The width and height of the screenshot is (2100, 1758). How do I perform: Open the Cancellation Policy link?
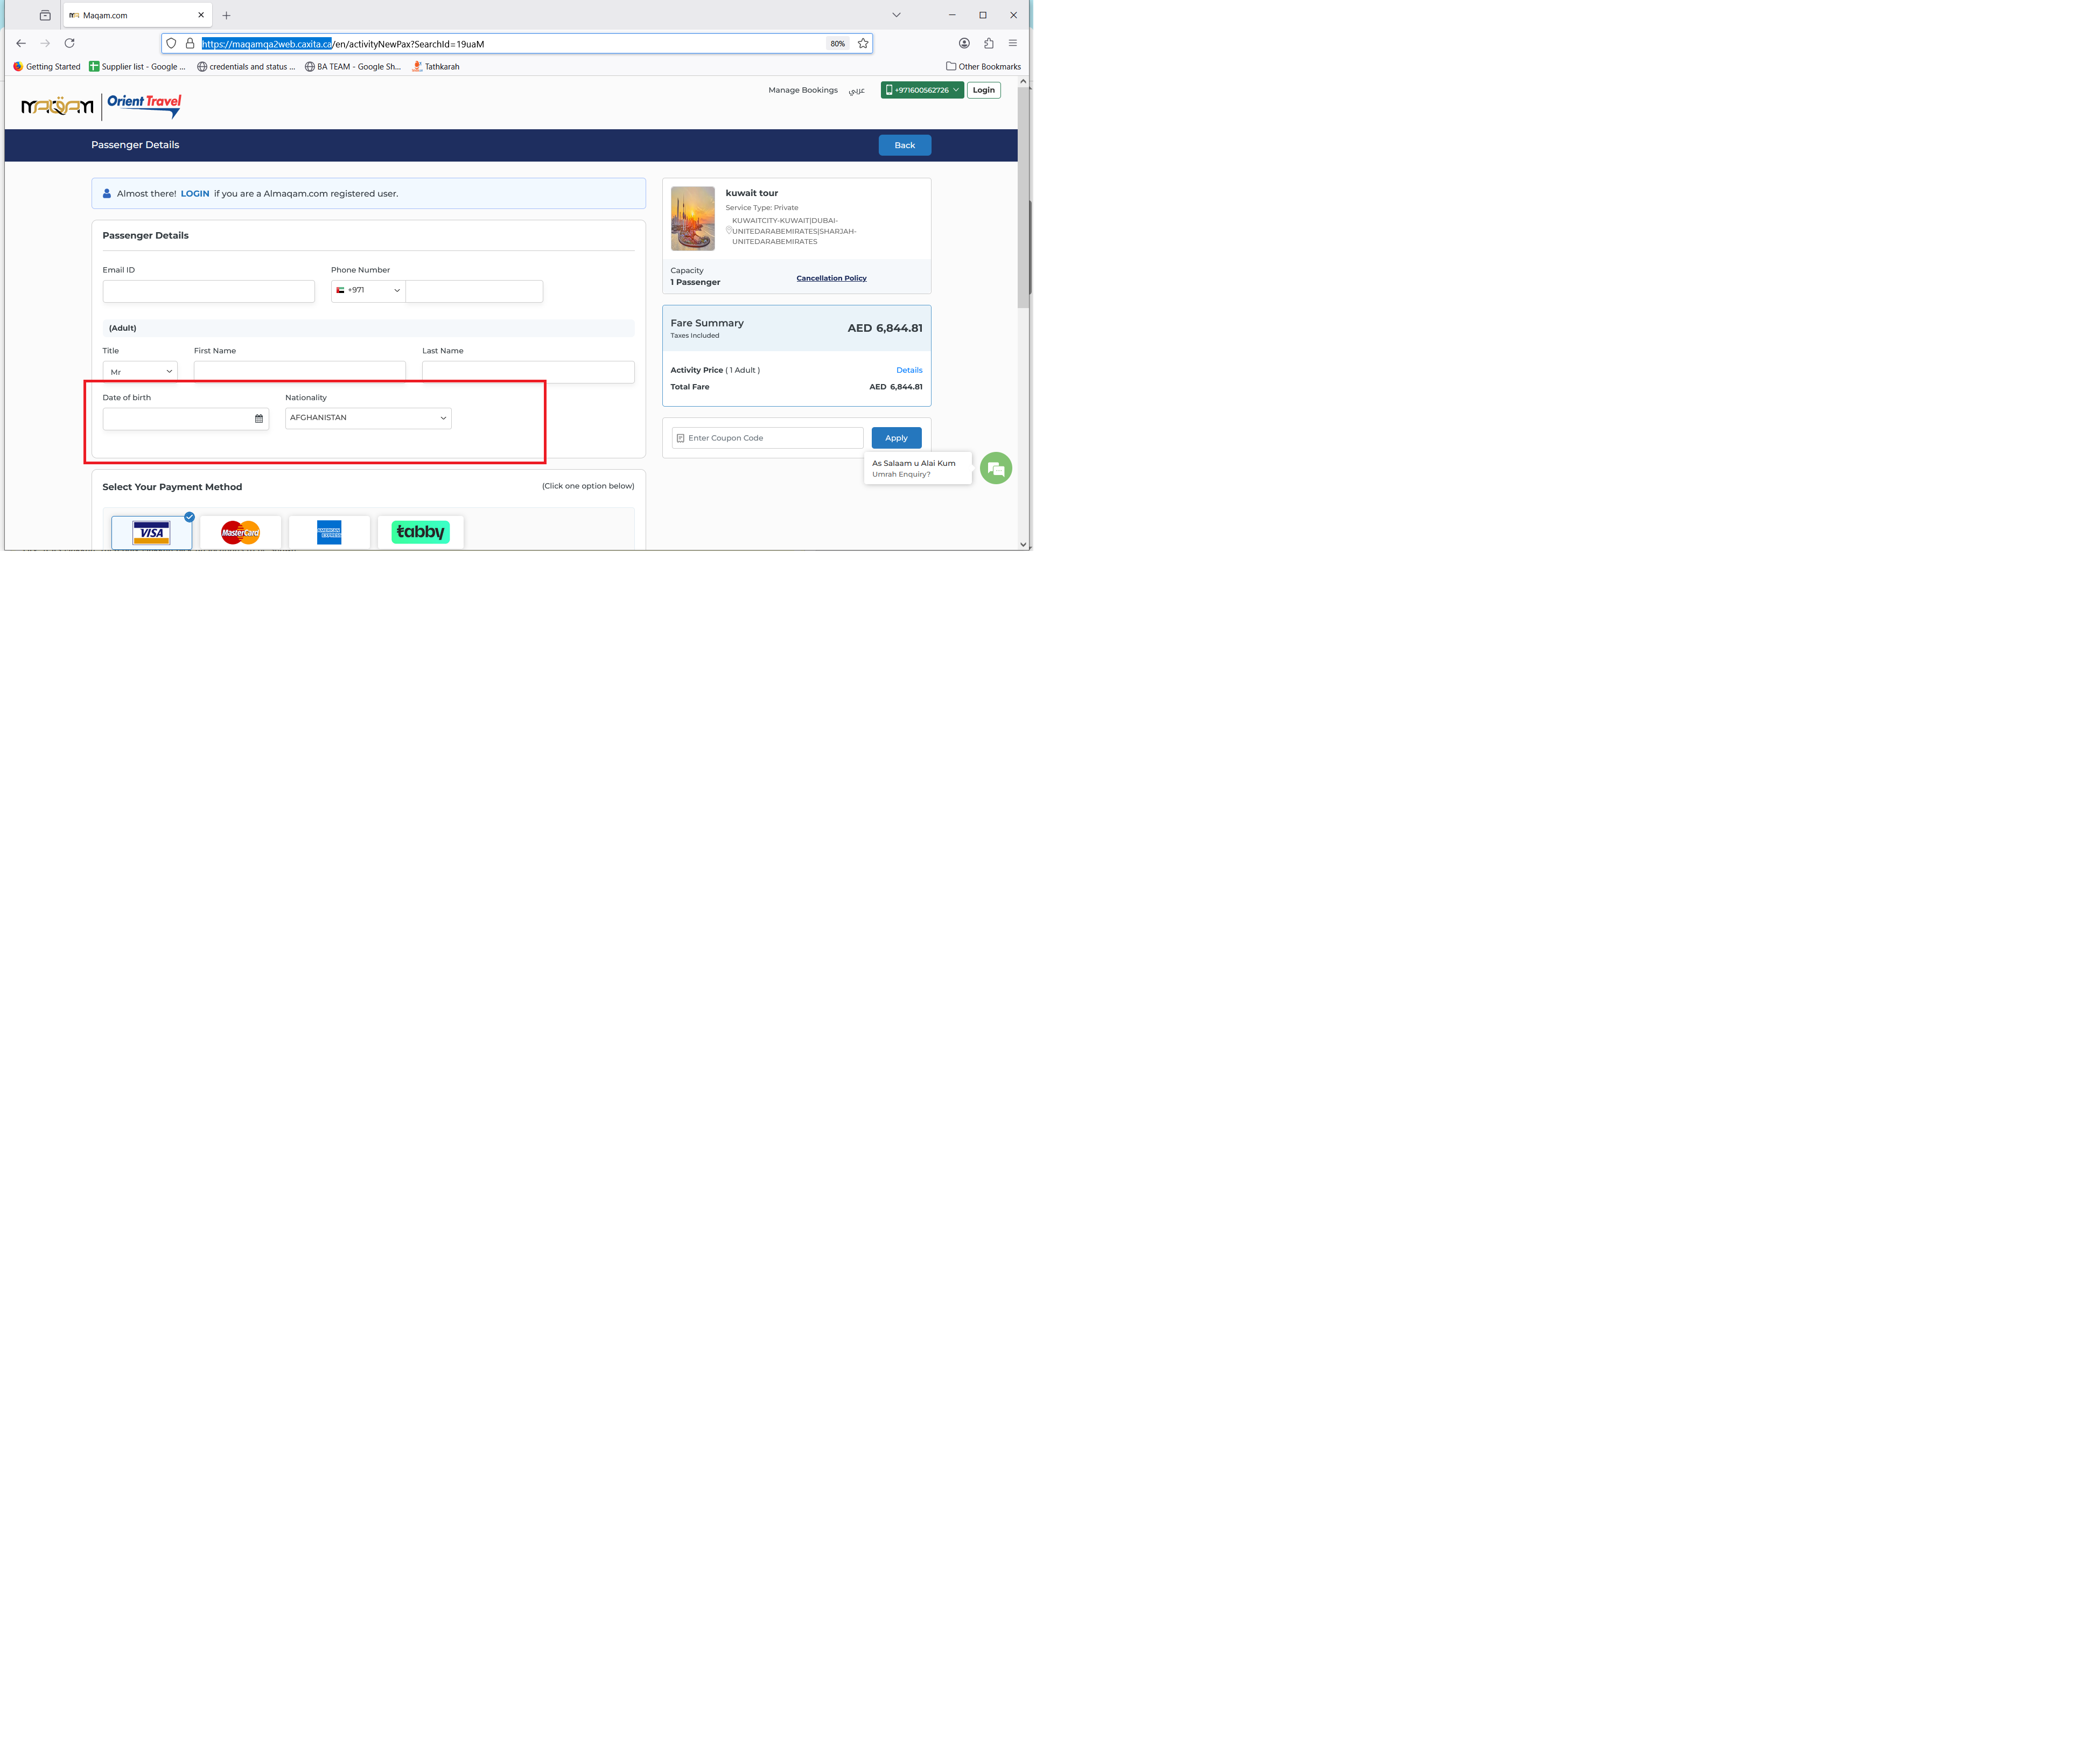pos(831,278)
